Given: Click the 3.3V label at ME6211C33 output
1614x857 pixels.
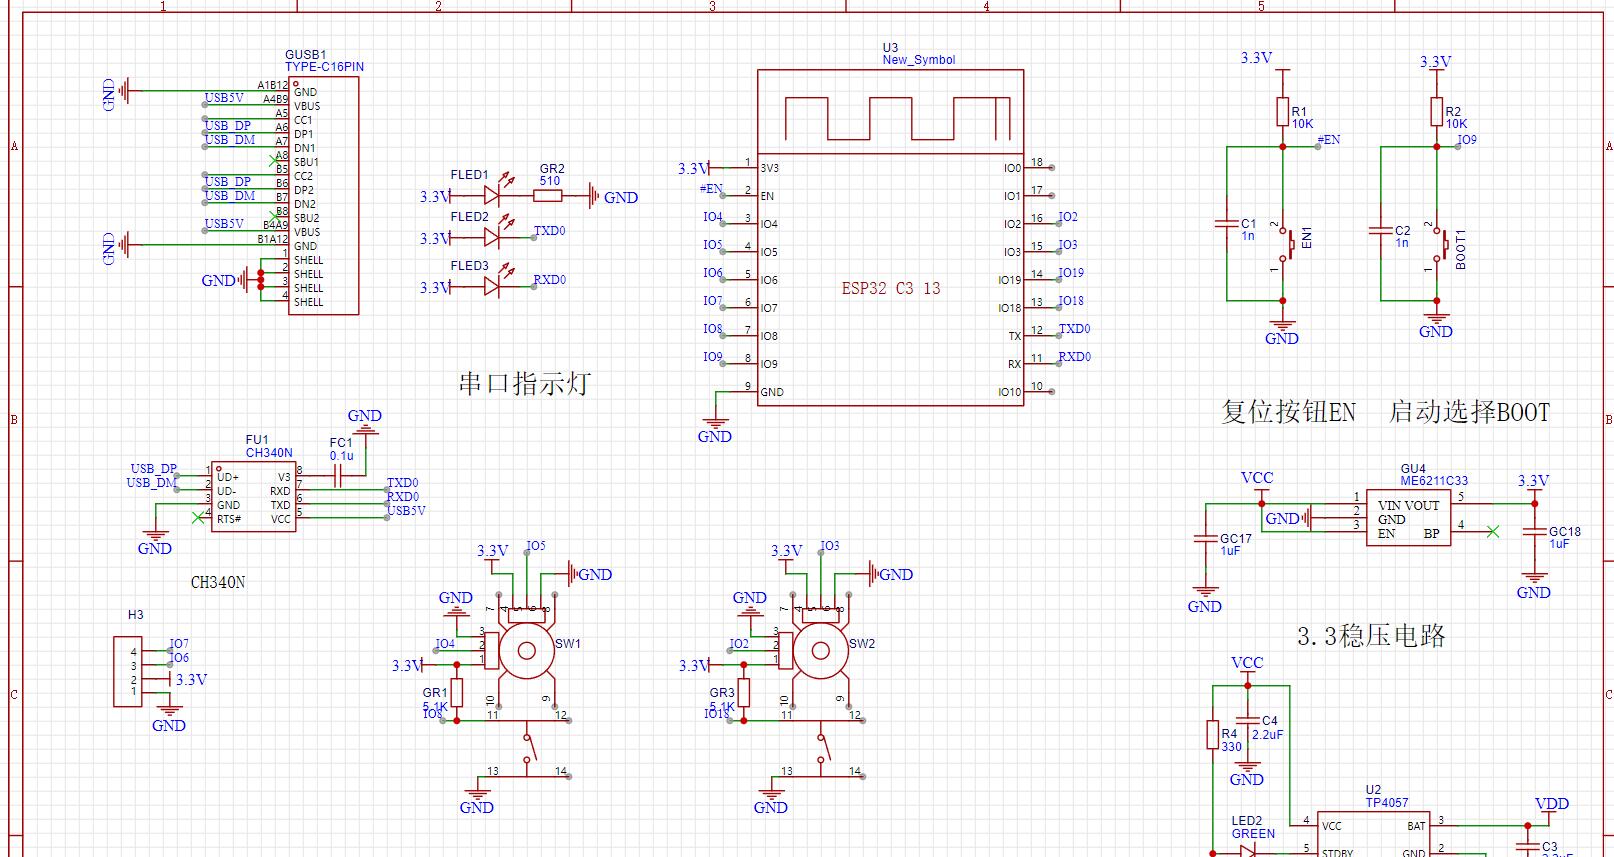Looking at the screenshot, I should coord(1533,482).
